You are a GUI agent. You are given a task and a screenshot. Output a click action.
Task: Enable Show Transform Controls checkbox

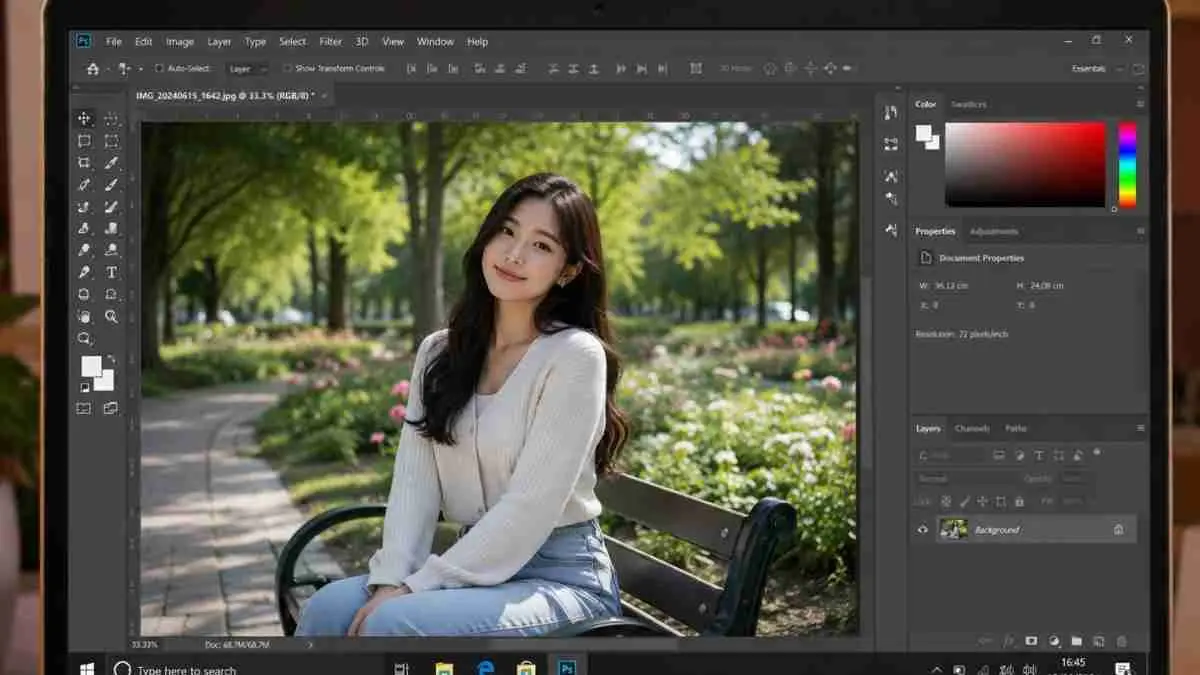pyautogui.click(x=287, y=69)
